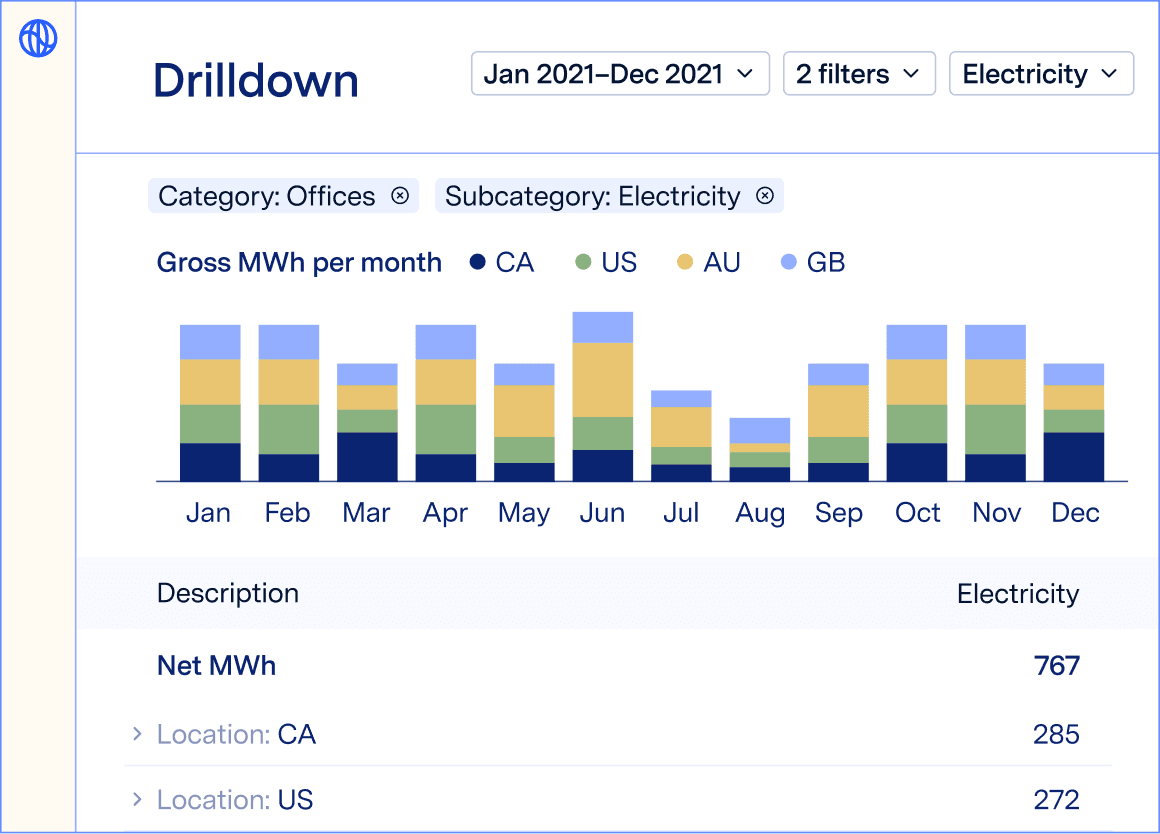Toggle the CA series legend dot
Screen dimensions: 1160x834
(478, 262)
